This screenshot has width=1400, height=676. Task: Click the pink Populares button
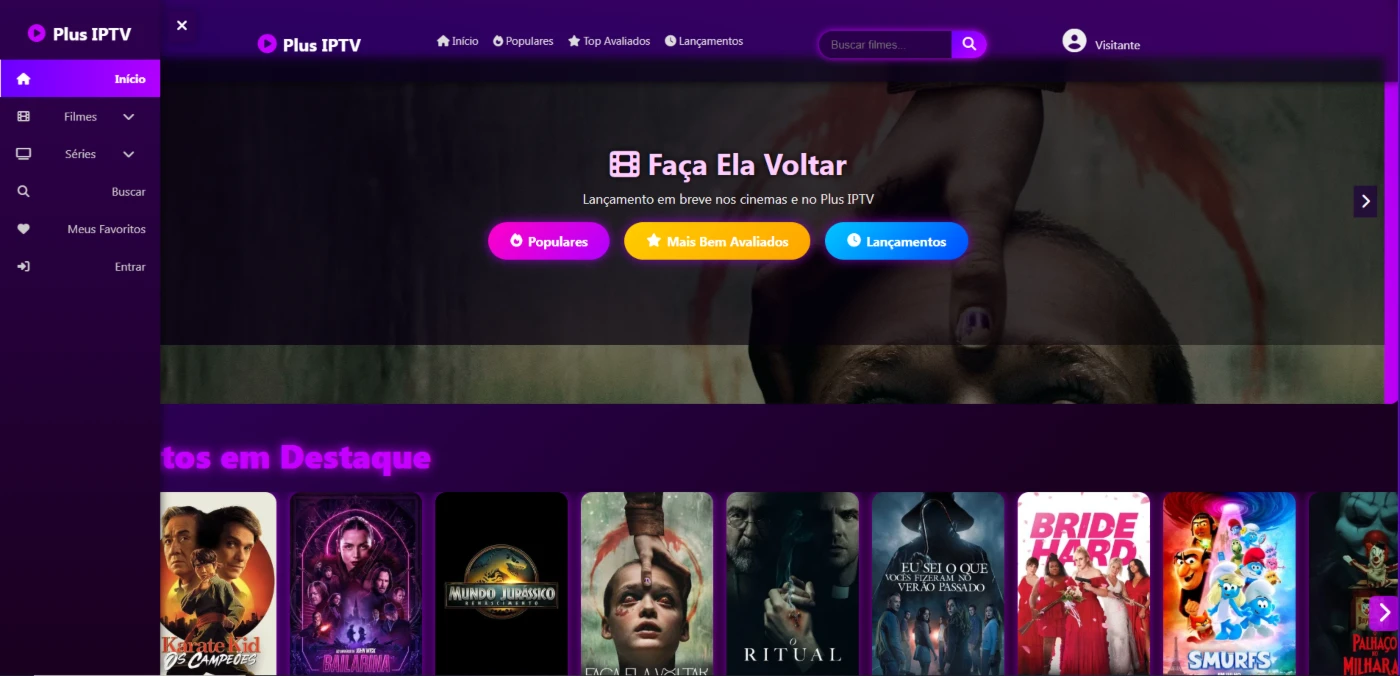pos(548,241)
